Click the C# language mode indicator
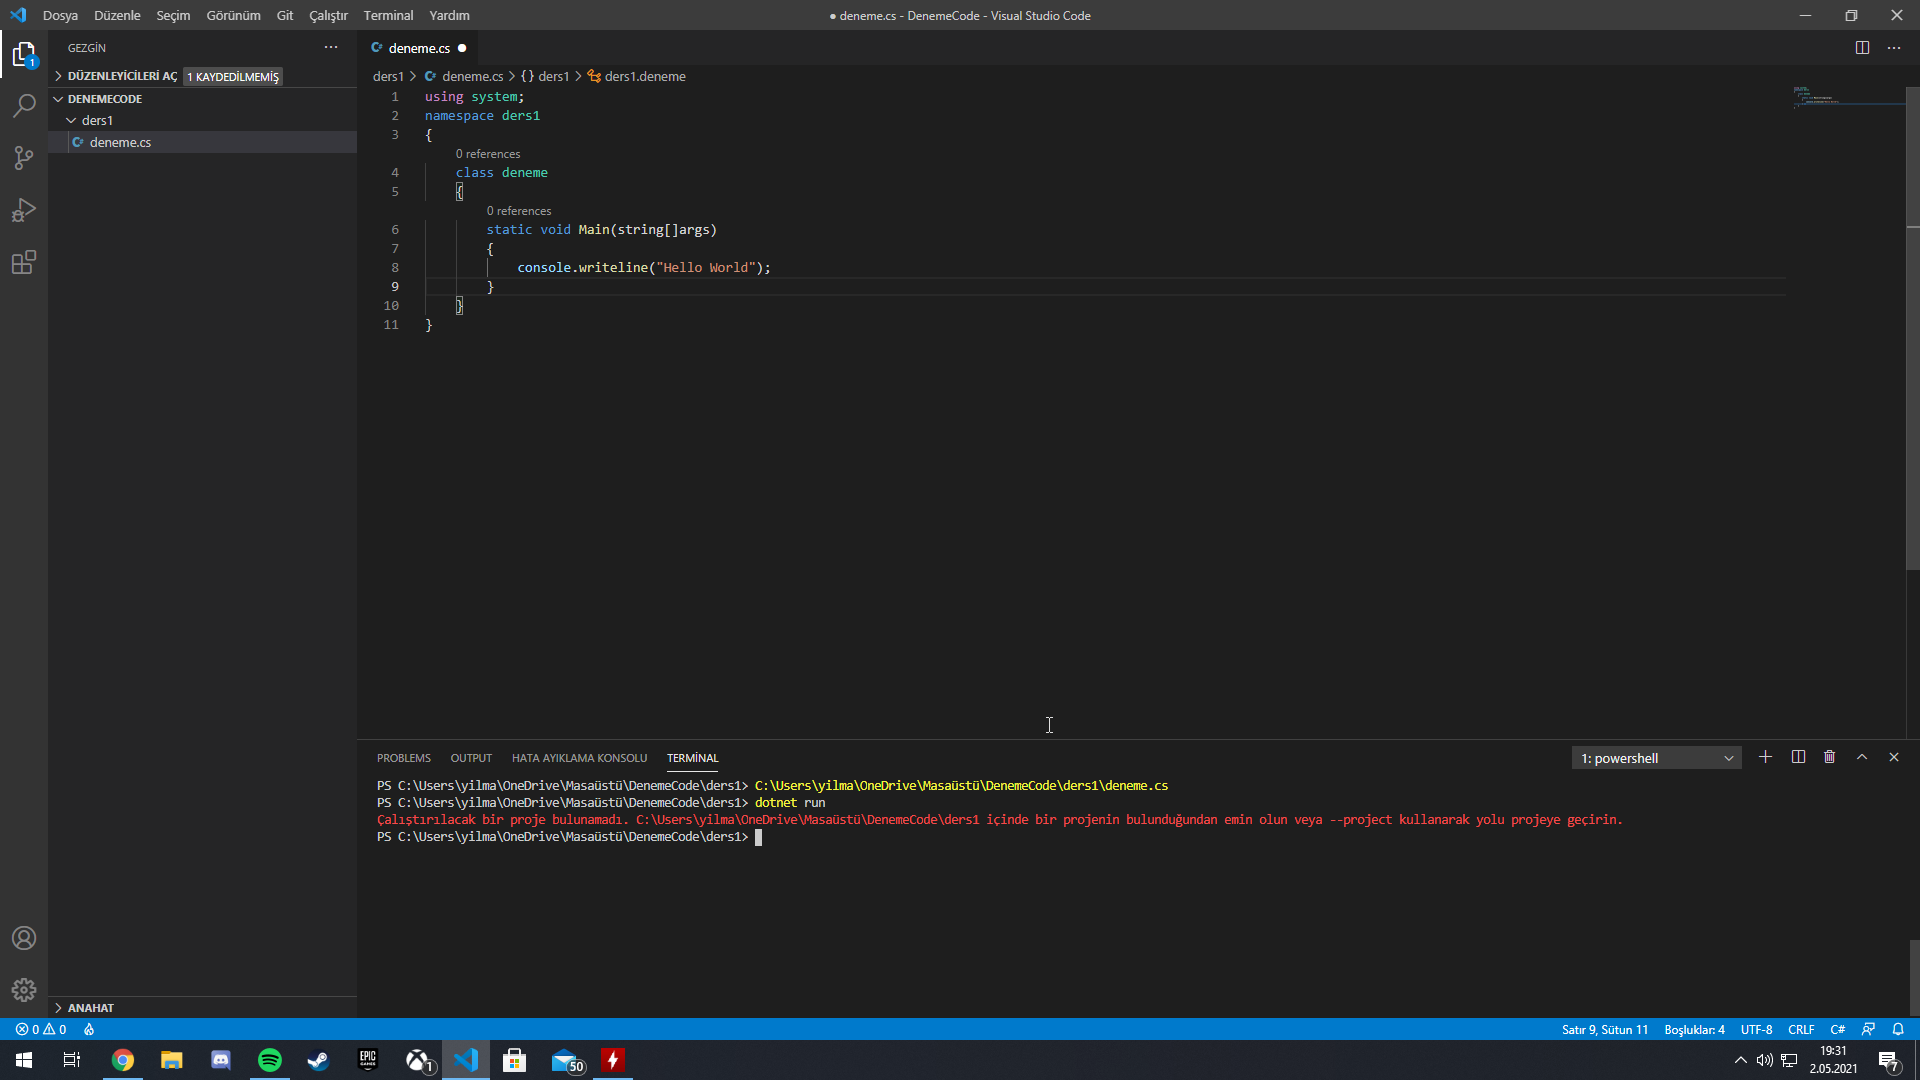Image resolution: width=1920 pixels, height=1080 pixels. [1837, 1029]
